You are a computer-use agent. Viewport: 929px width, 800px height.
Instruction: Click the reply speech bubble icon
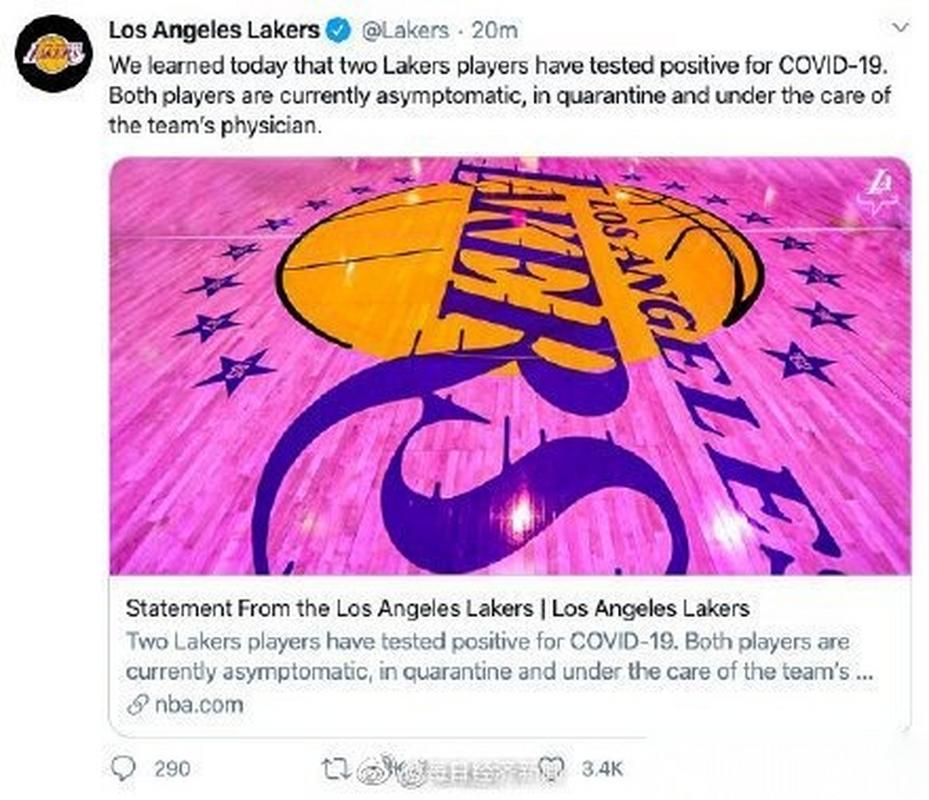click(x=123, y=768)
